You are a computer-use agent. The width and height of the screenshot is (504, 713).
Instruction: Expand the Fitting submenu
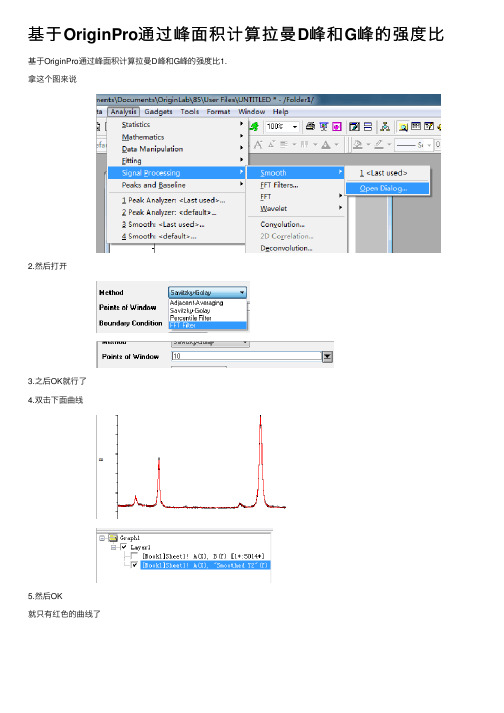176,161
